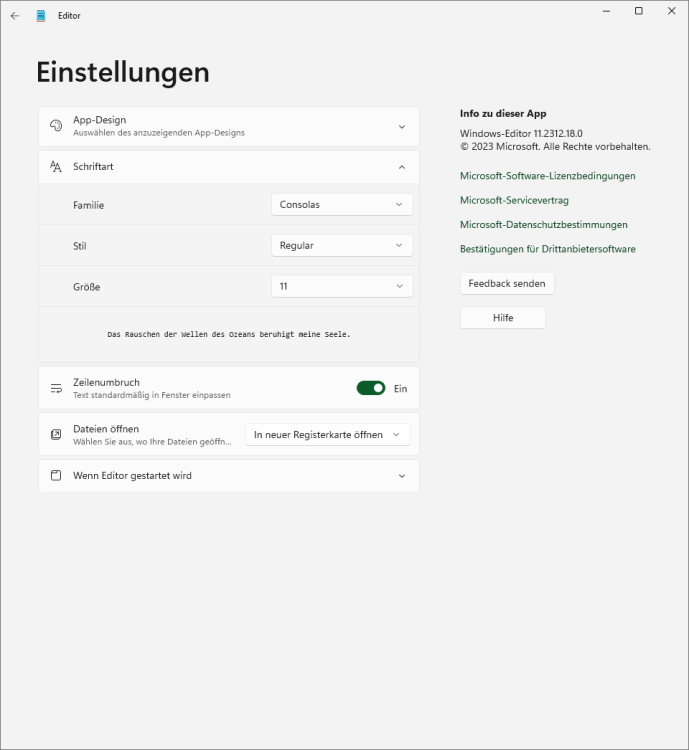Turn off the Zeilenumbruch toggle
The height and width of the screenshot is (750, 689).
[371, 388]
